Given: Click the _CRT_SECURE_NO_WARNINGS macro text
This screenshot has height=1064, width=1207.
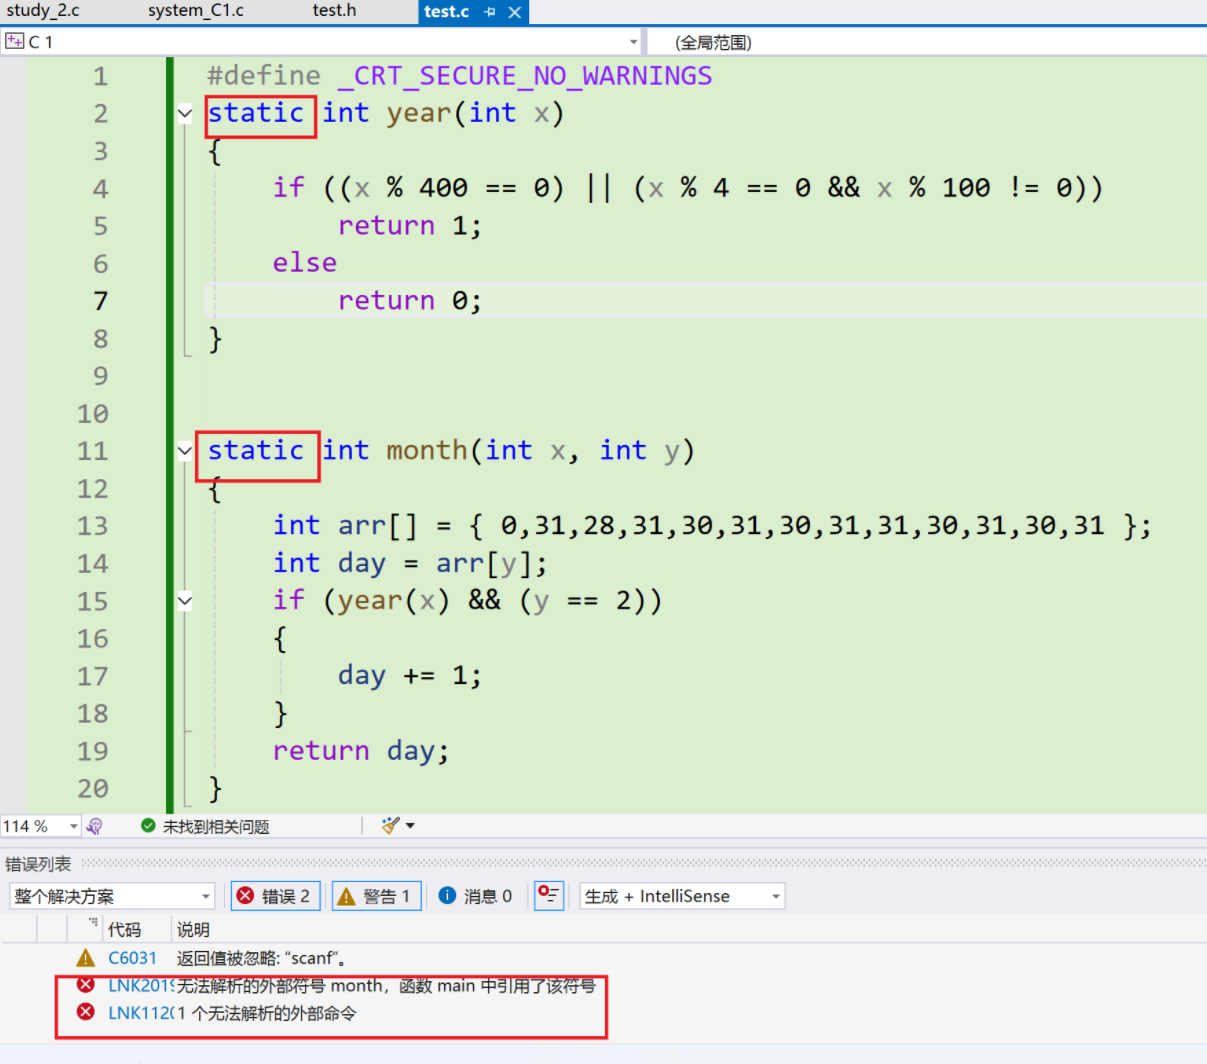Looking at the screenshot, I should pyautogui.click(x=525, y=76).
